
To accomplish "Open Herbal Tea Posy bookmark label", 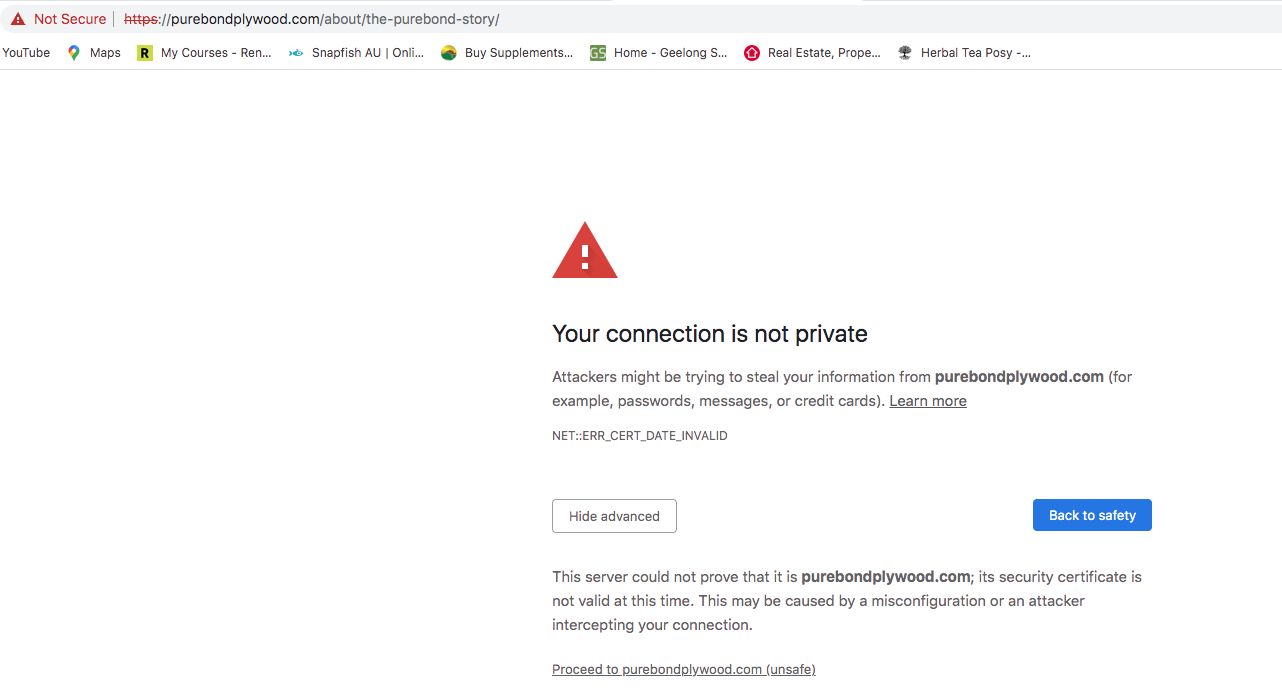I will coord(975,53).
